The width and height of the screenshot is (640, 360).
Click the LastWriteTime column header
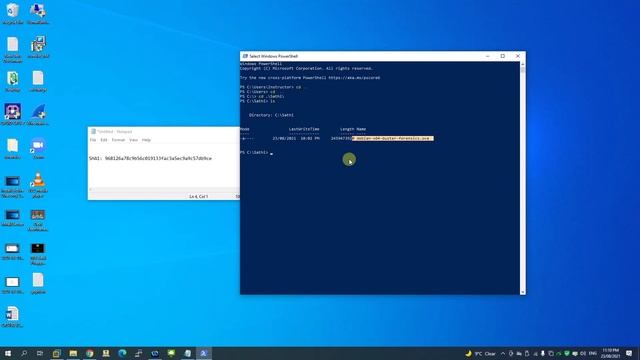click(304, 129)
